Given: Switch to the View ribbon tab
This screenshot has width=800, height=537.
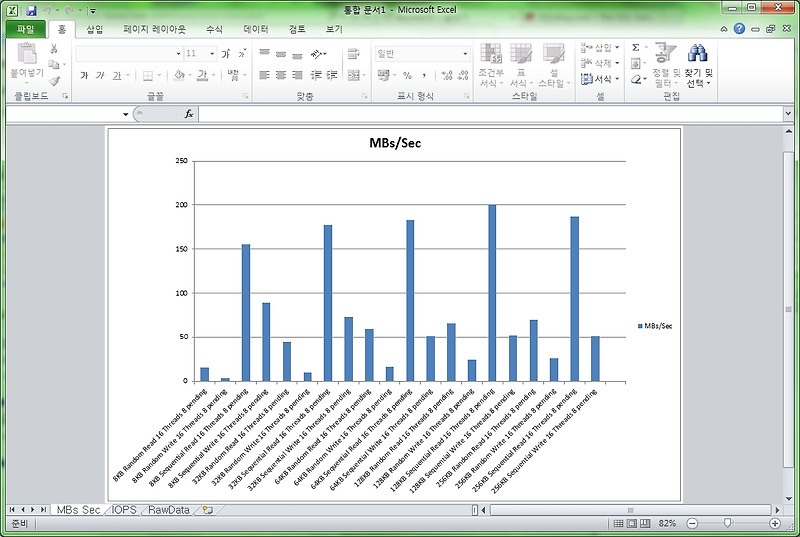Looking at the screenshot, I should coord(334,29).
